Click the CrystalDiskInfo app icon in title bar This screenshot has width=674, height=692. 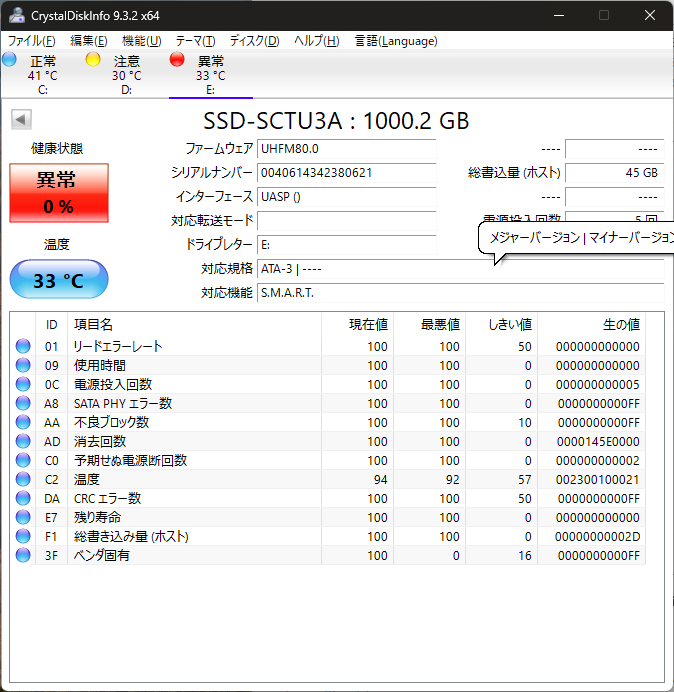[x=17, y=15]
